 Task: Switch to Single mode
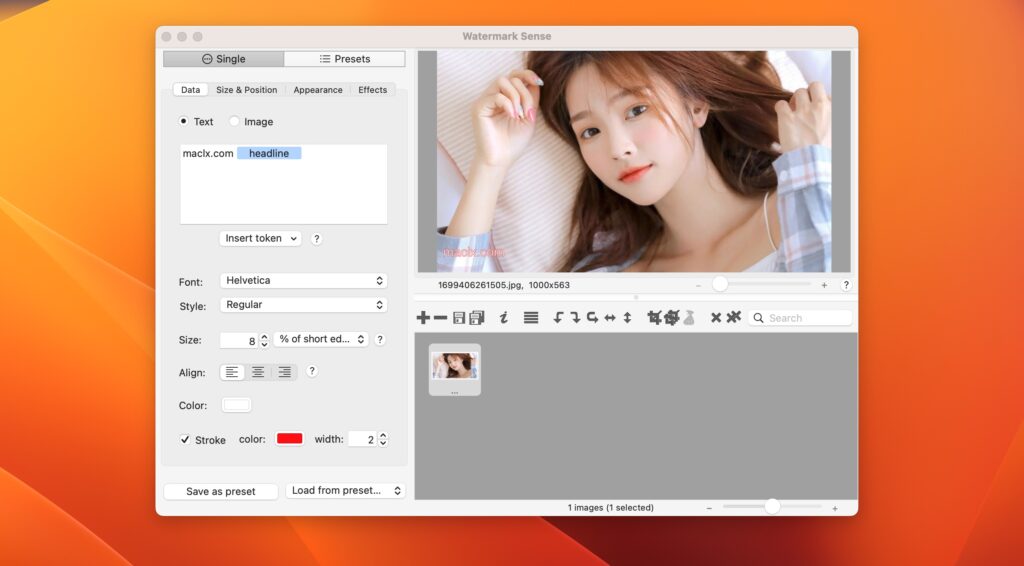click(x=223, y=59)
